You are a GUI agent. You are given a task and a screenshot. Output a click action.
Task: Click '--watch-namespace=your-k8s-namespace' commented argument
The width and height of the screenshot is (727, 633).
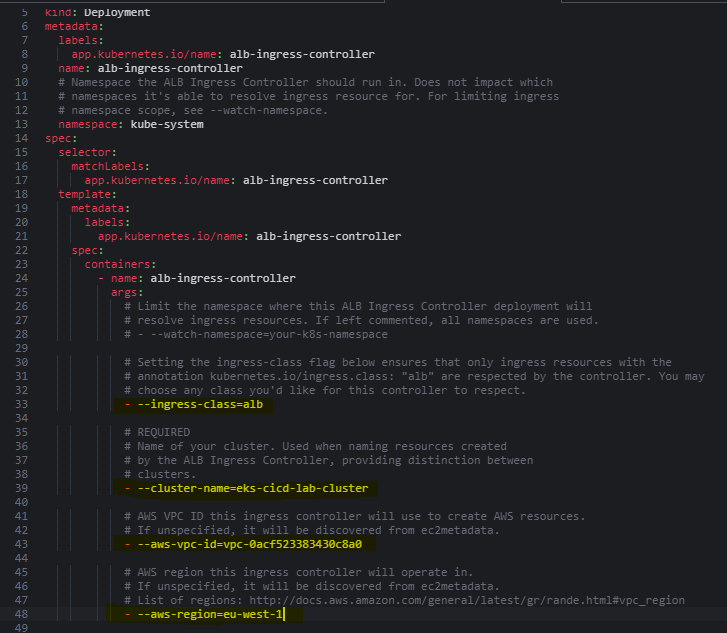pos(269,334)
